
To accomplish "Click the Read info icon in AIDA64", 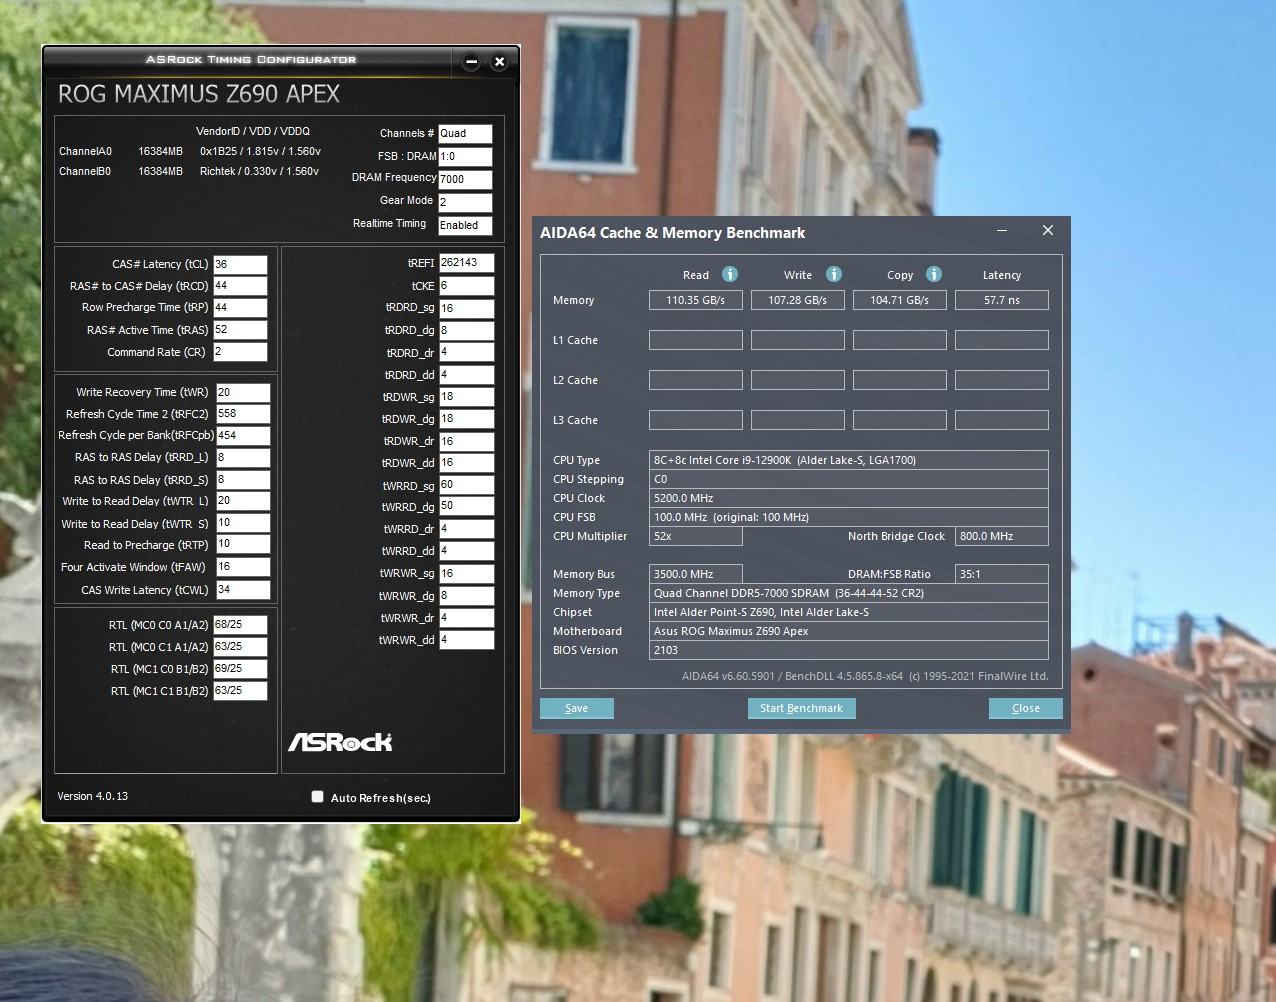I will coord(730,274).
